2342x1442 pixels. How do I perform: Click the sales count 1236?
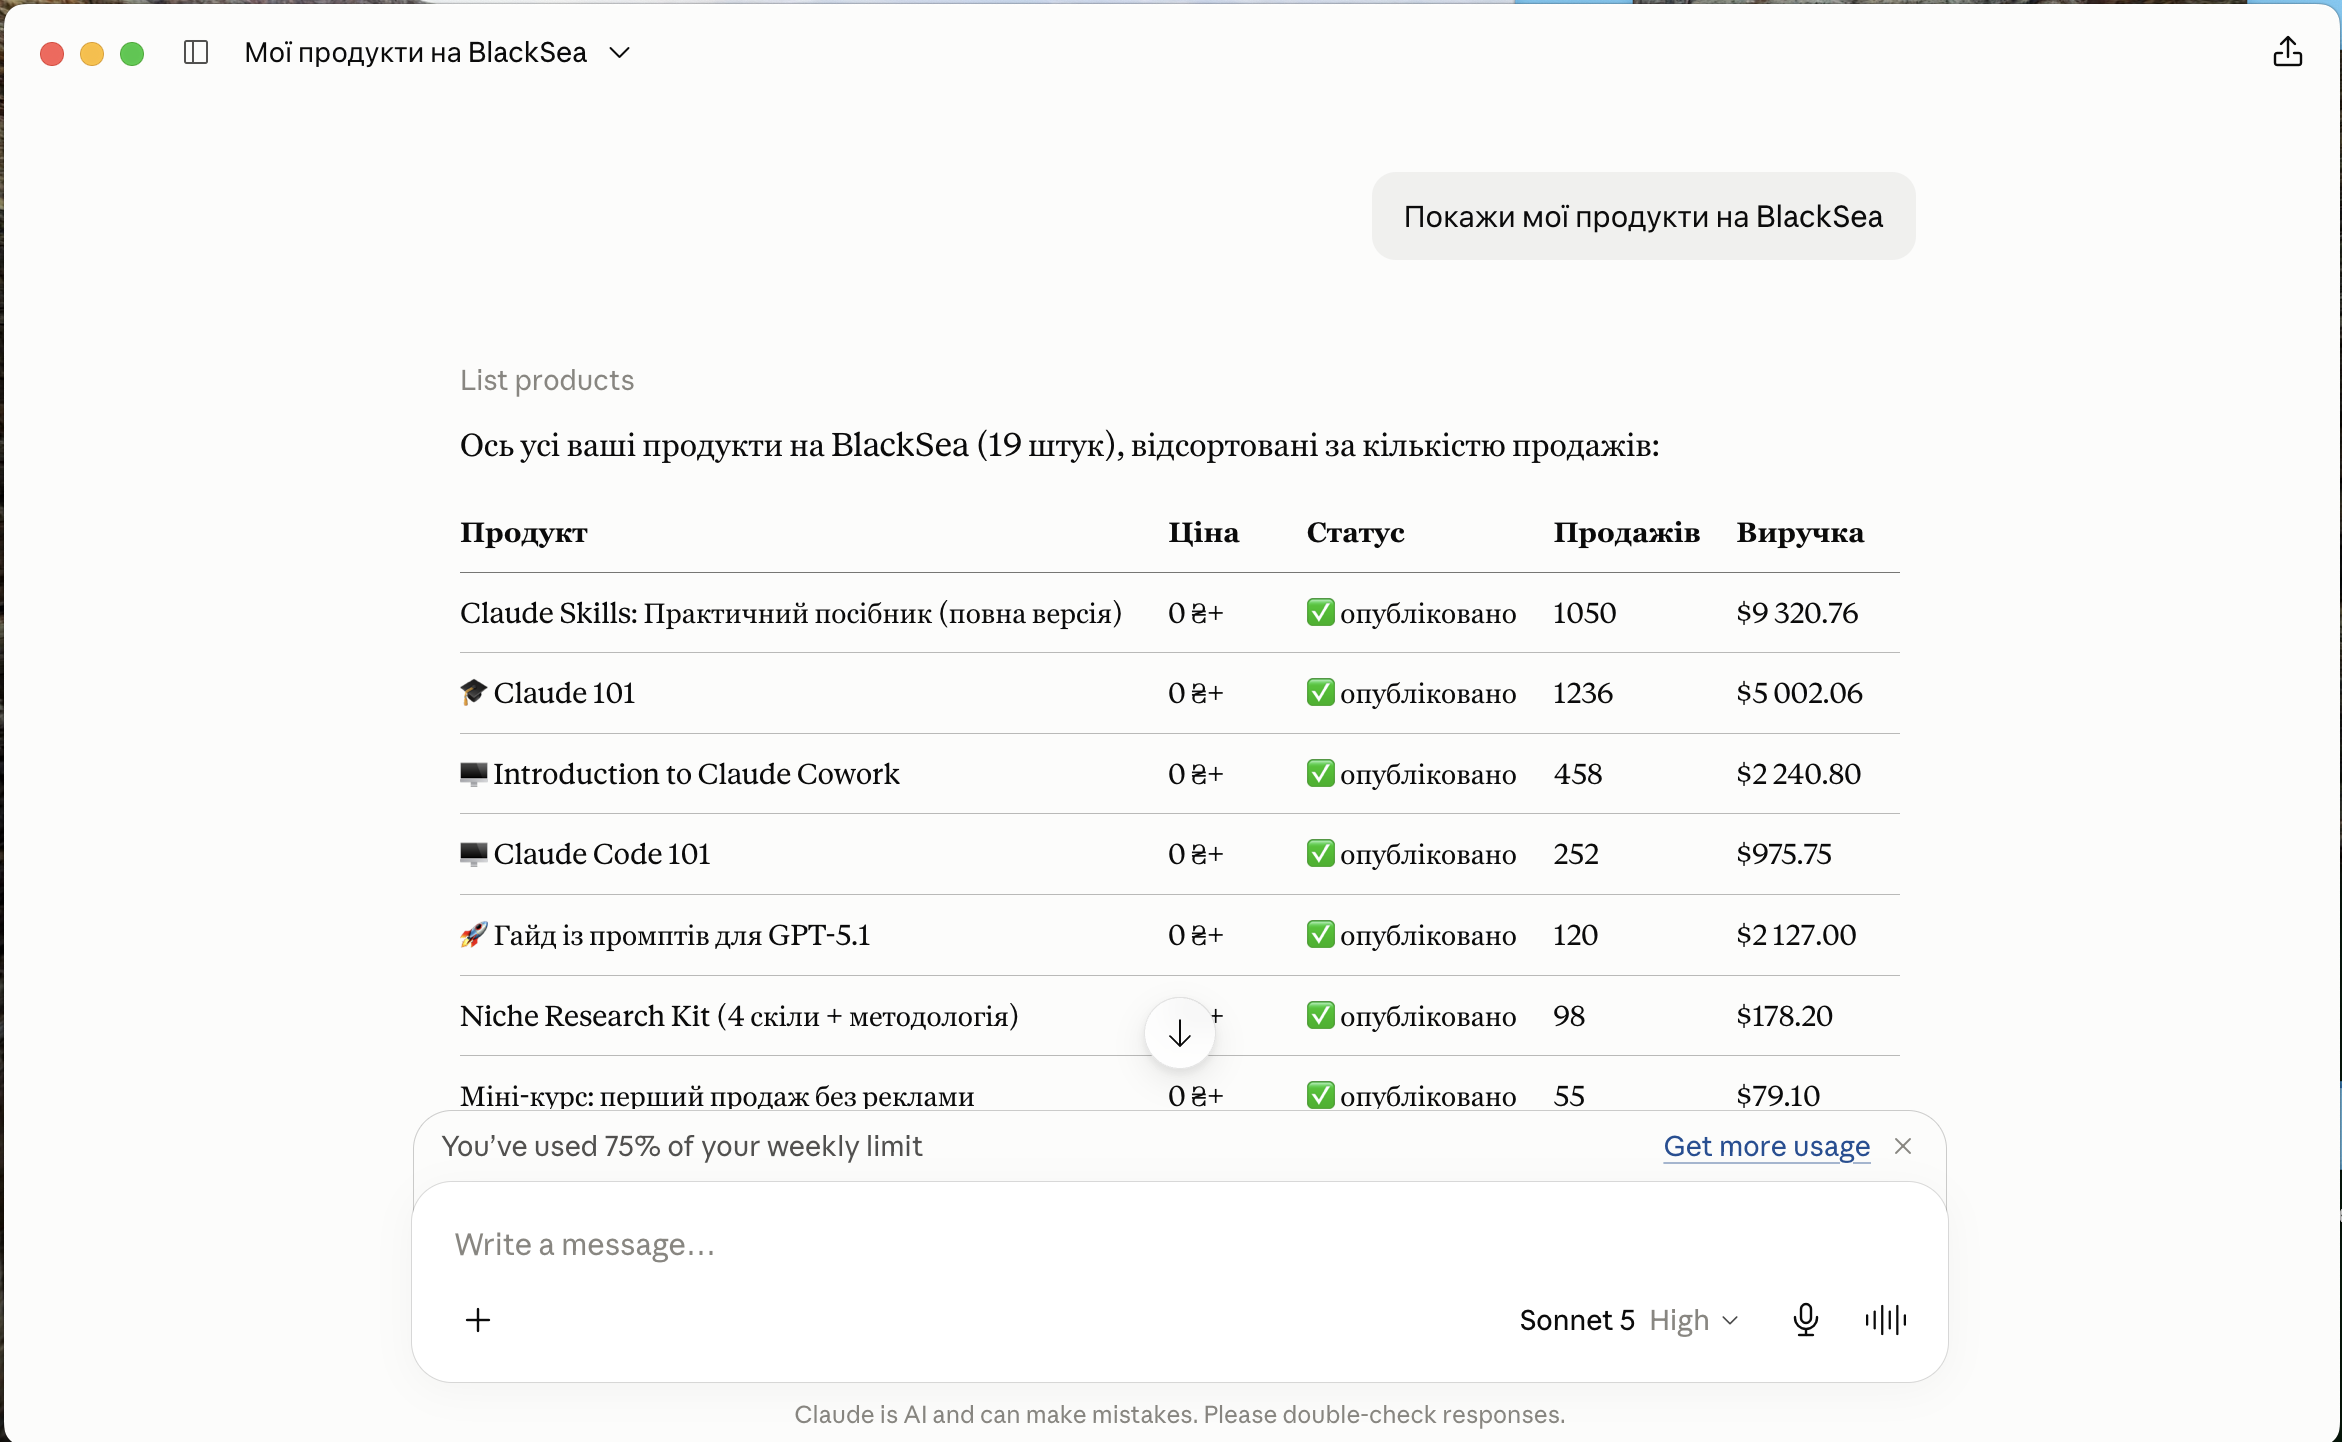pos(1583,693)
